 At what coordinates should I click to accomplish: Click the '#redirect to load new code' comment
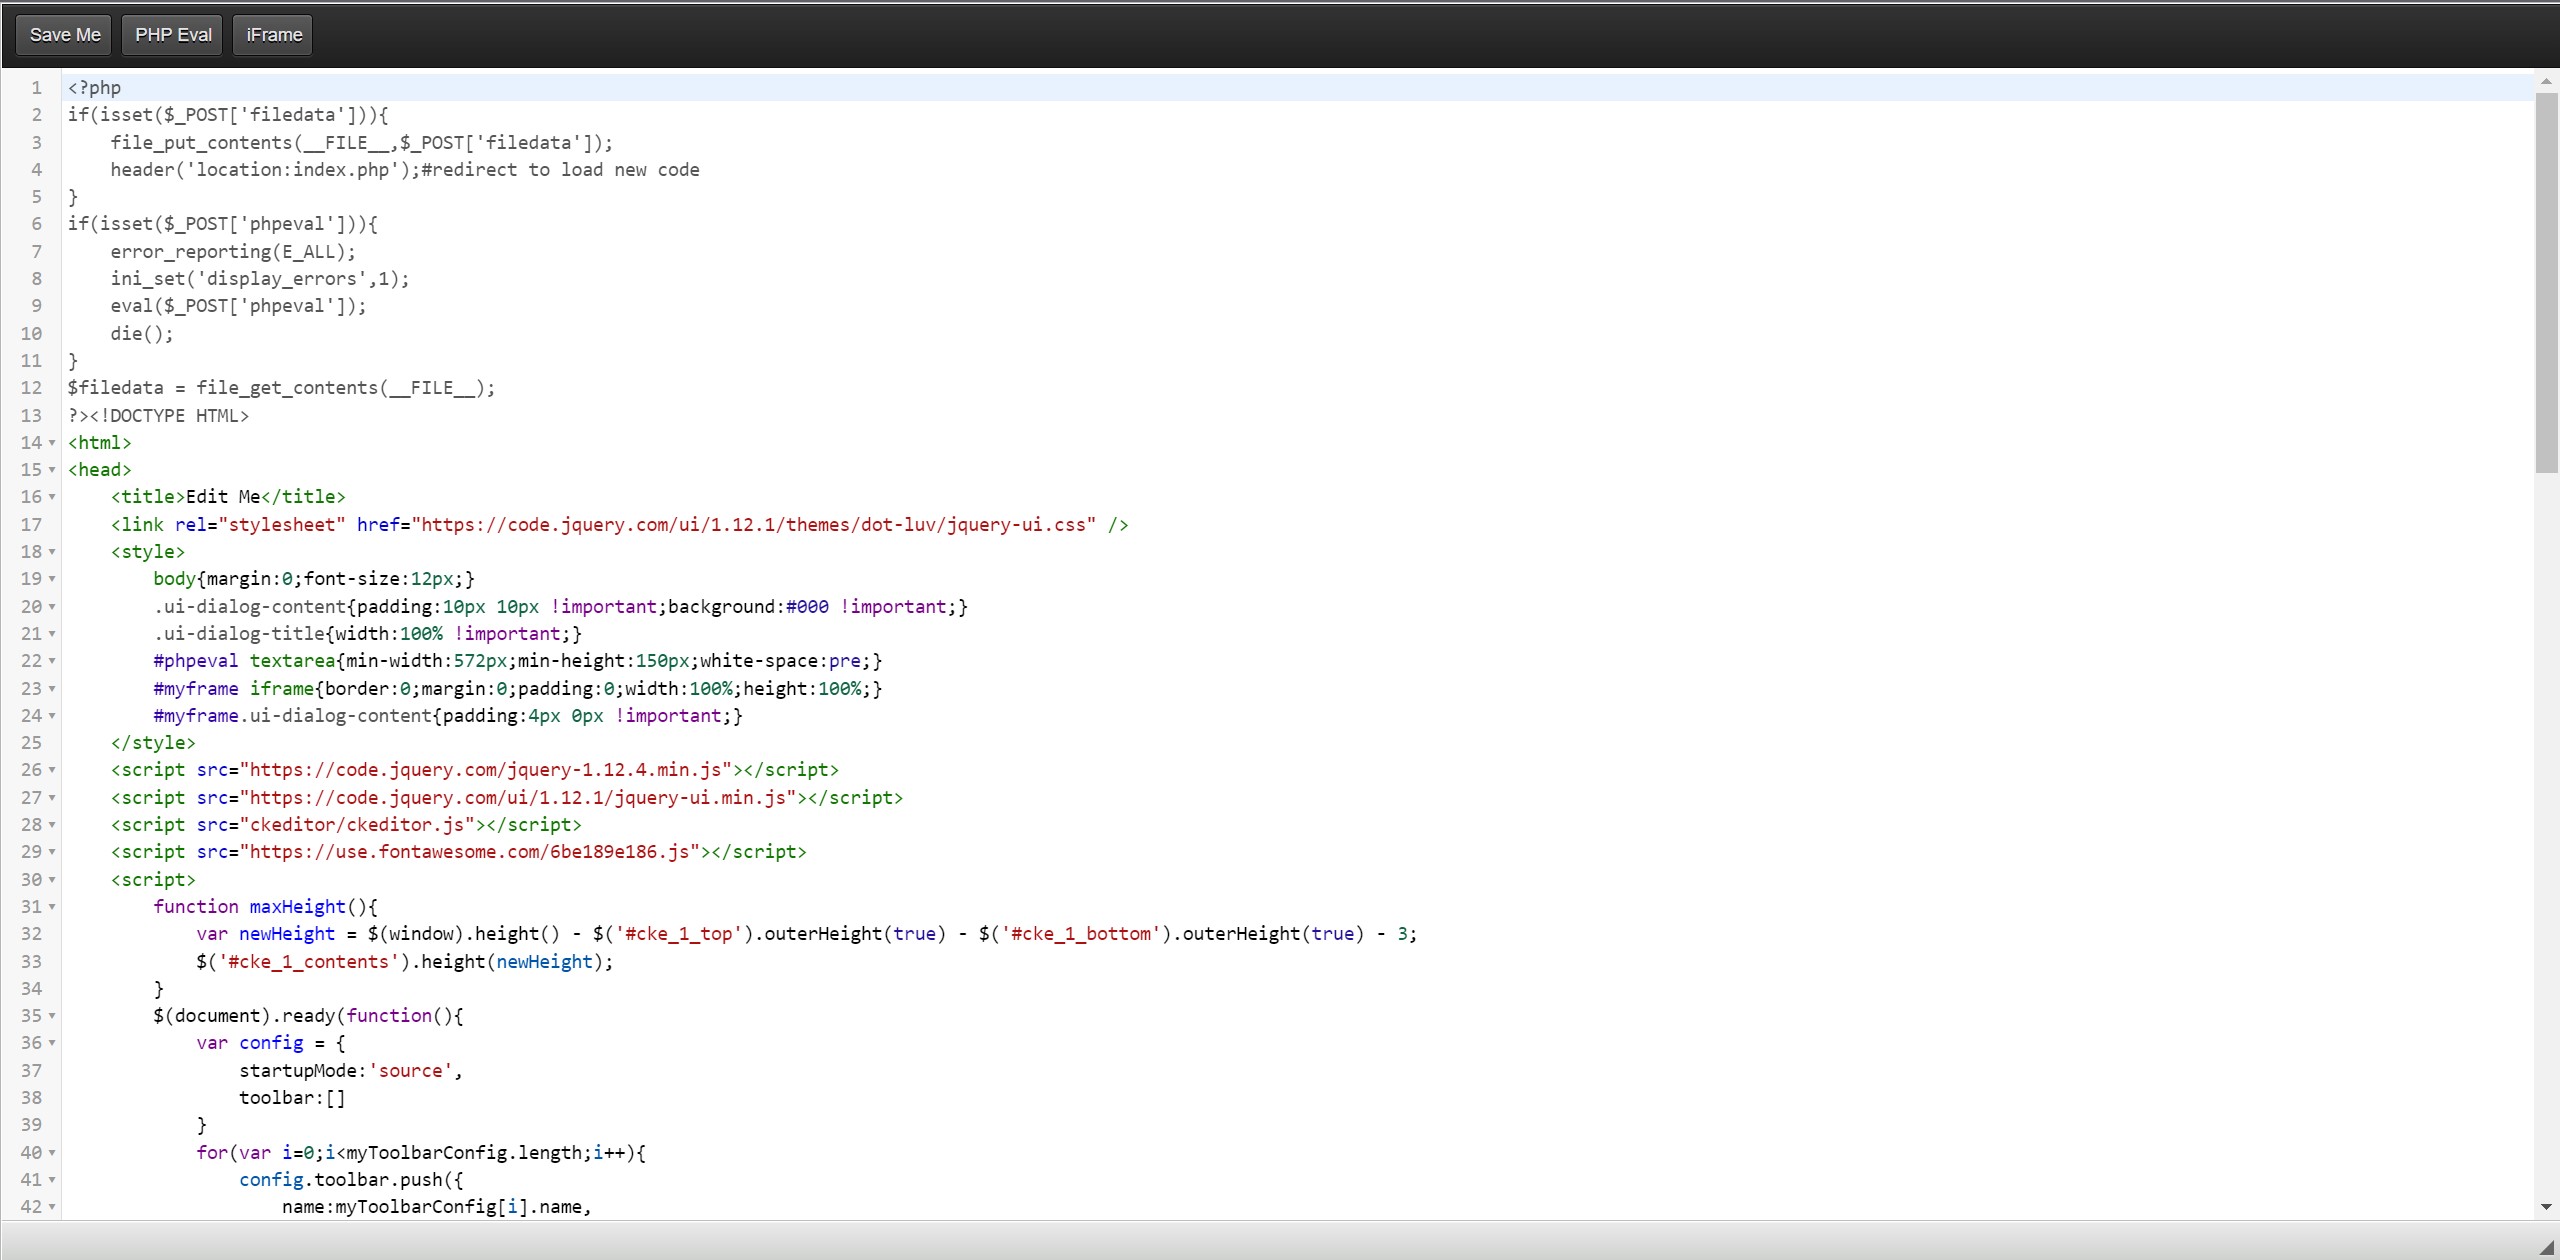tap(560, 170)
